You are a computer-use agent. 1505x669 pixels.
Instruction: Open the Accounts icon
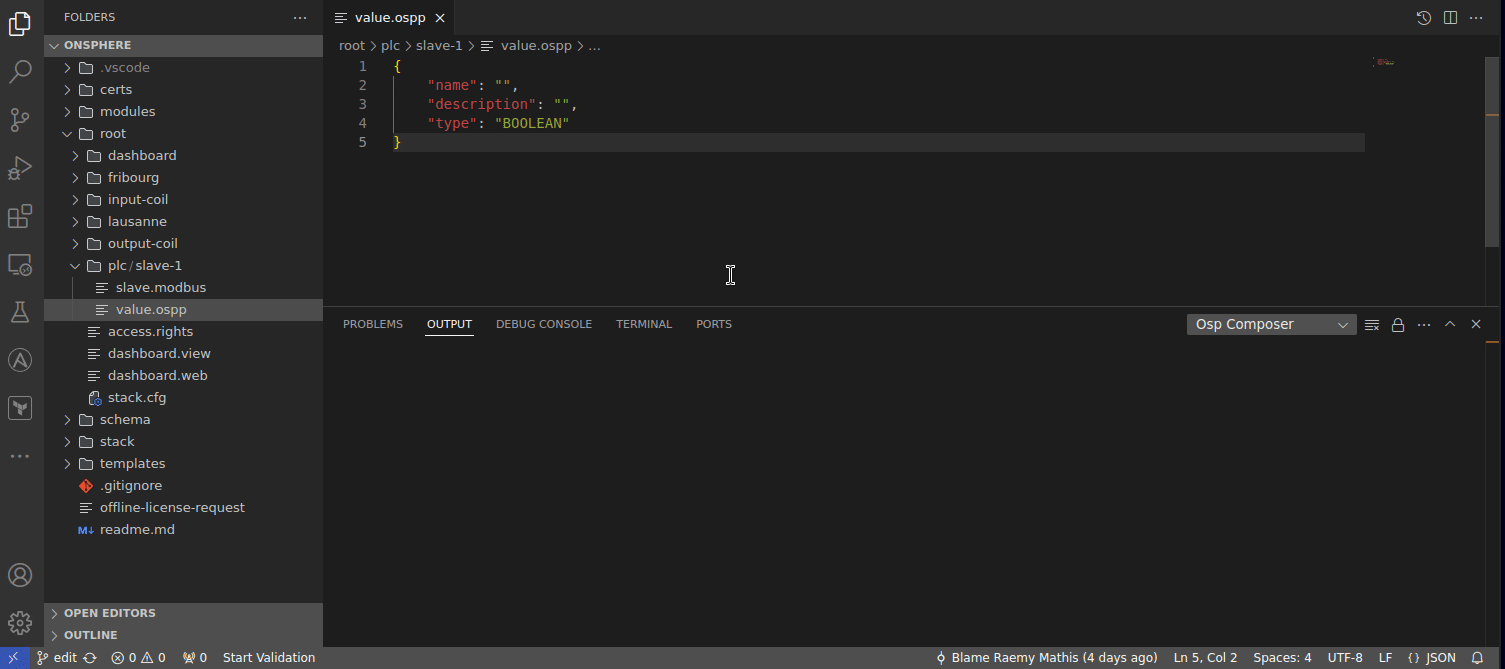tap(20, 575)
